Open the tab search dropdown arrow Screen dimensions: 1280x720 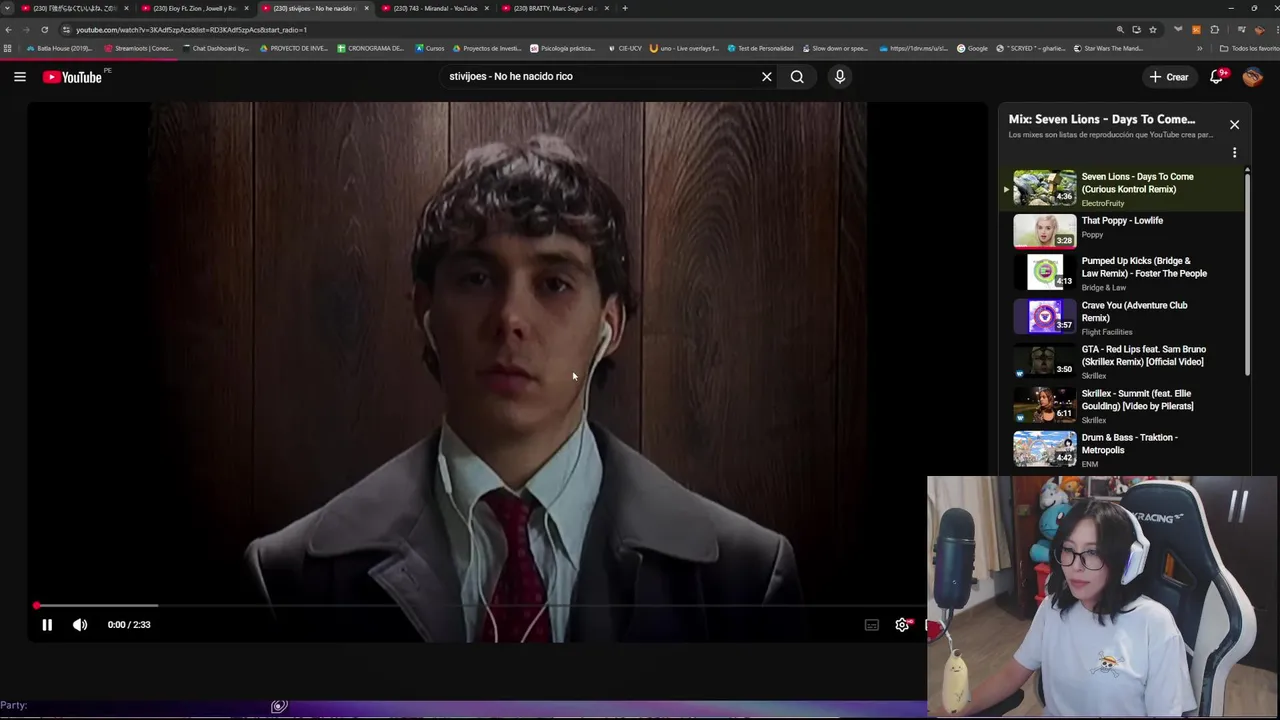click(x=8, y=8)
